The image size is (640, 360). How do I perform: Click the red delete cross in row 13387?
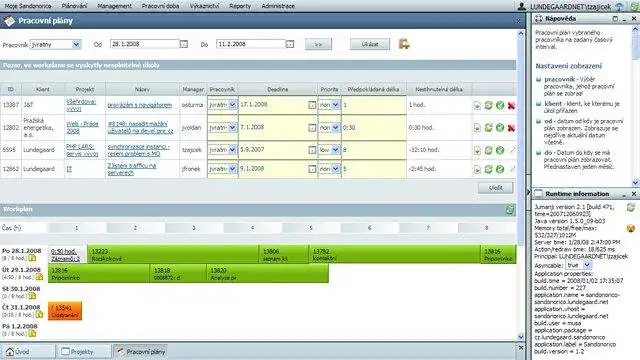click(511, 106)
